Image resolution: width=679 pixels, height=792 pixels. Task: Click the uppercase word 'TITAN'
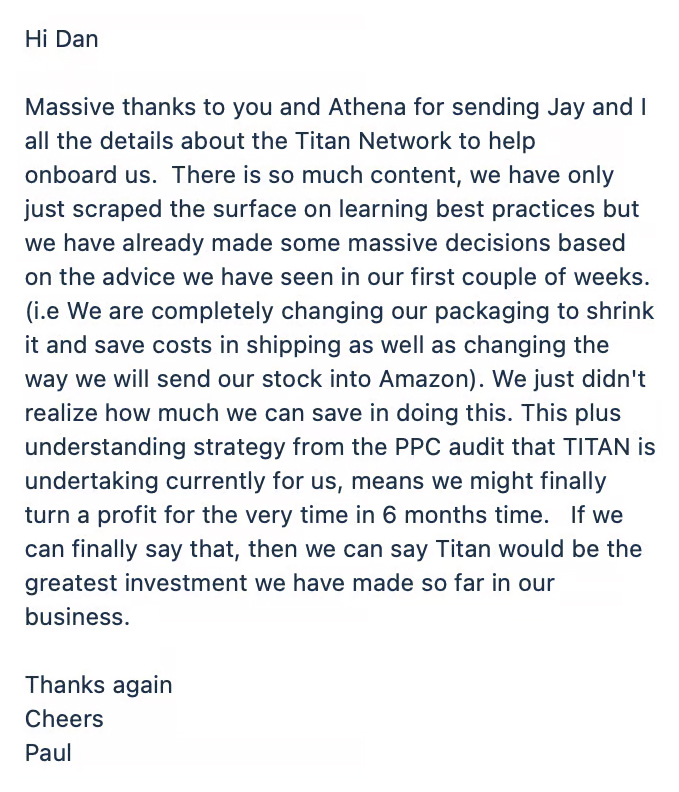click(x=596, y=447)
